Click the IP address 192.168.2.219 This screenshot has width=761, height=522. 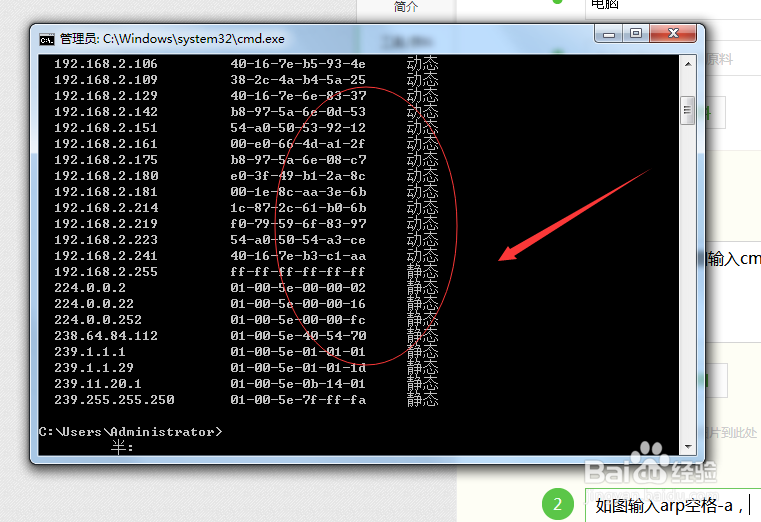[x=106, y=224]
